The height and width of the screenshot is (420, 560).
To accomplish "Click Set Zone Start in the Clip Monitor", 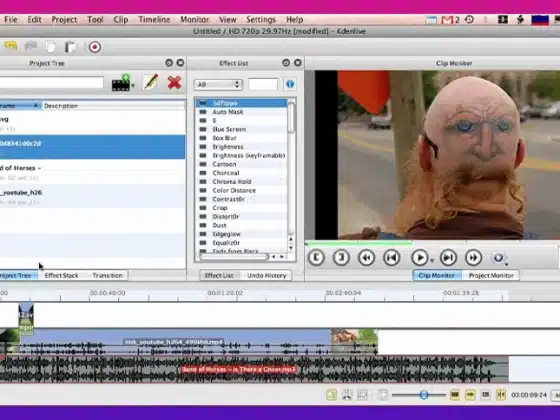I will 316,258.
